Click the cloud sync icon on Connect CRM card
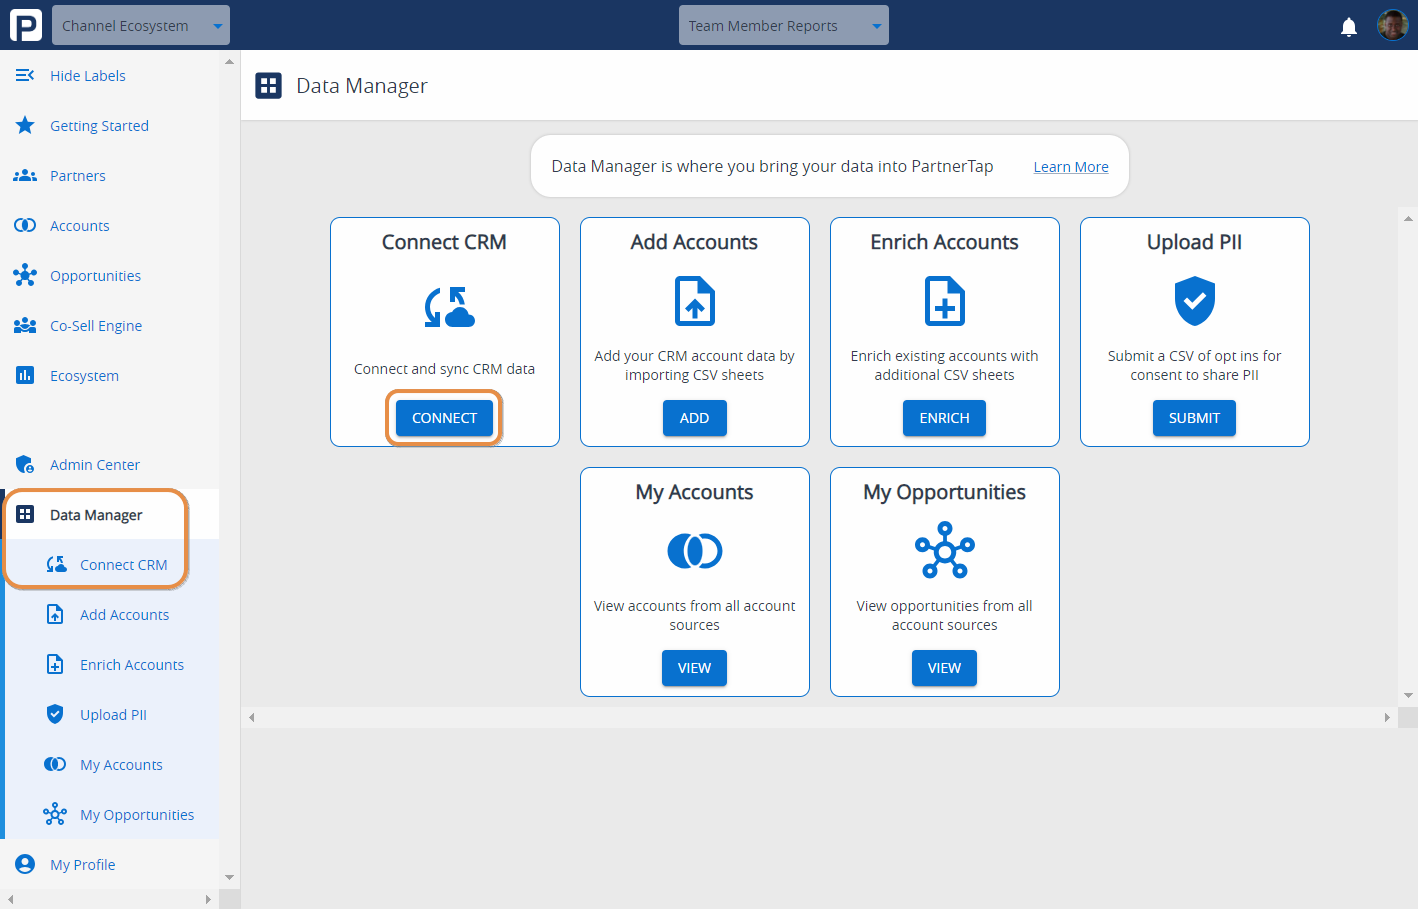This screenshot has height=909, width=1418. [449, 307]
